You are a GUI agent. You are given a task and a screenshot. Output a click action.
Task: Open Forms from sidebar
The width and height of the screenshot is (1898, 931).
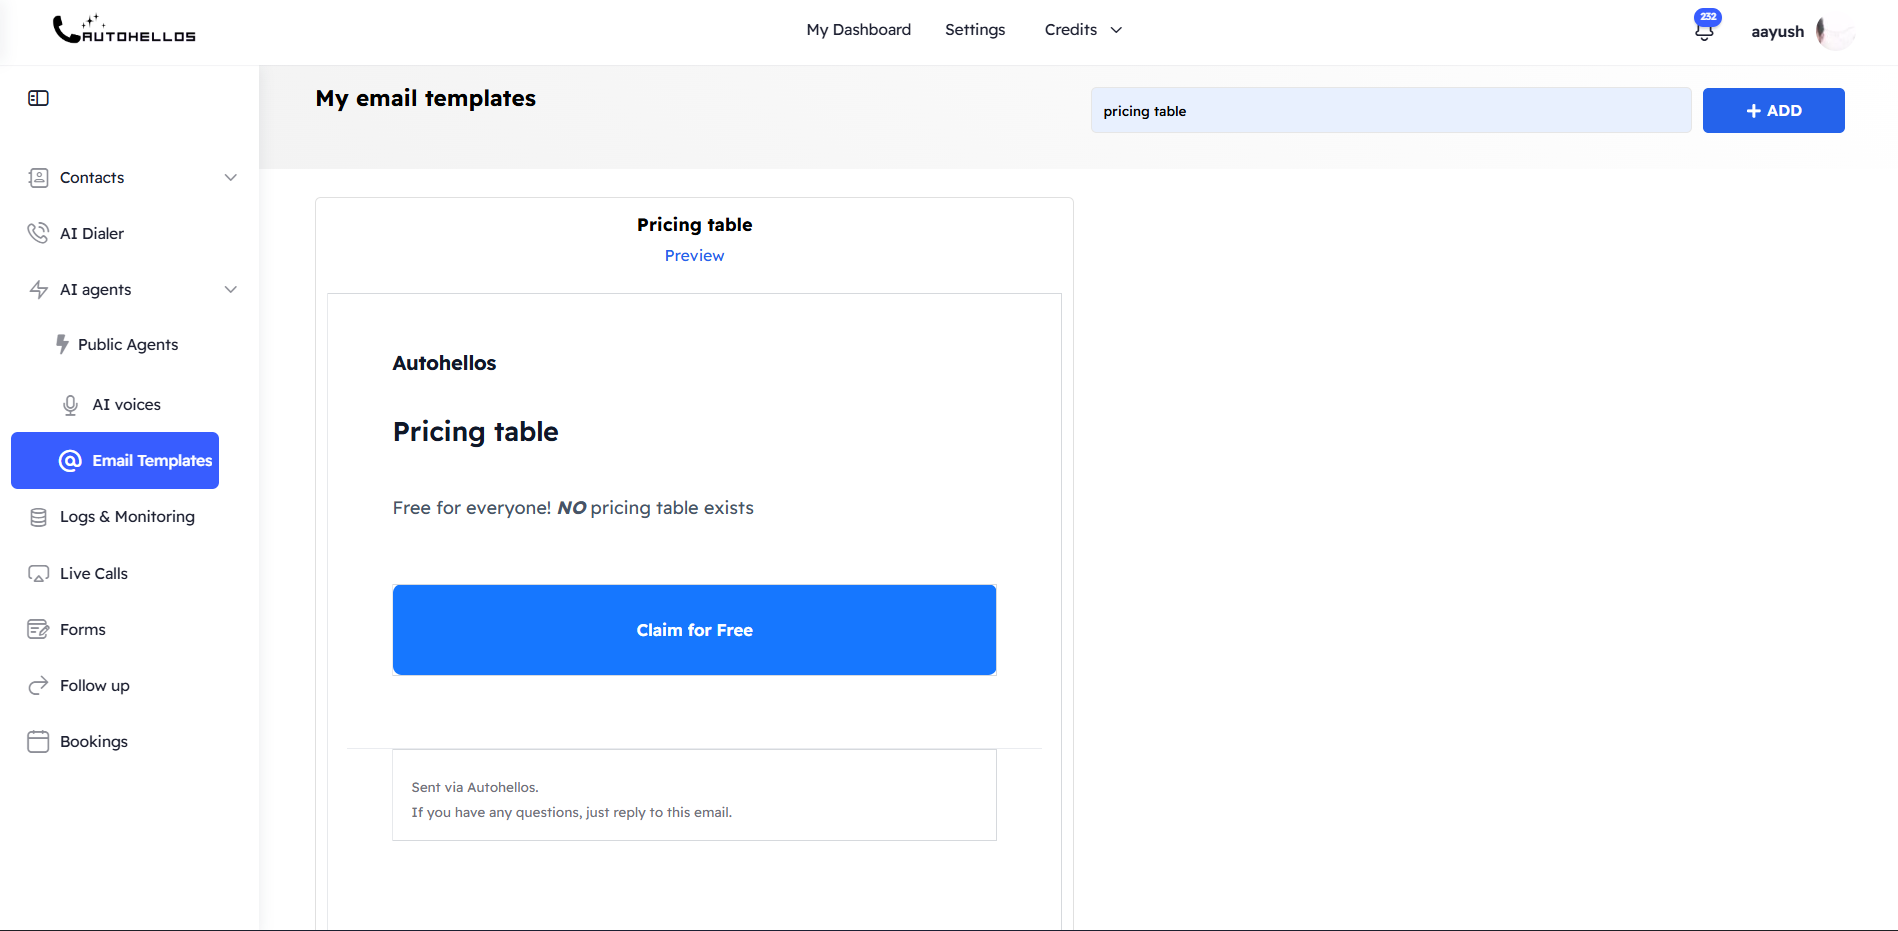click(x=83, y=630)
